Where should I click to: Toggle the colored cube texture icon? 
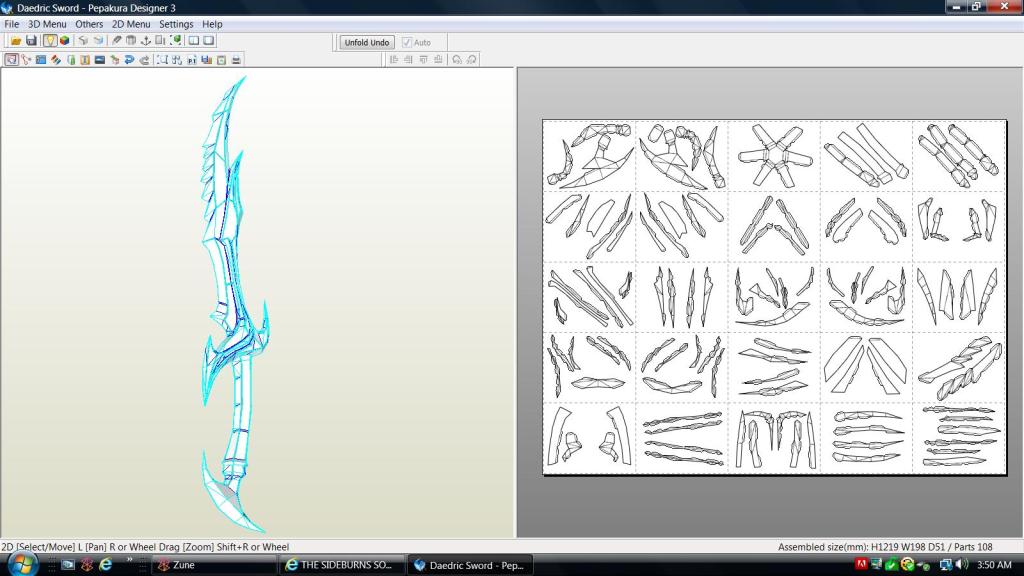(x=65, y=40)
